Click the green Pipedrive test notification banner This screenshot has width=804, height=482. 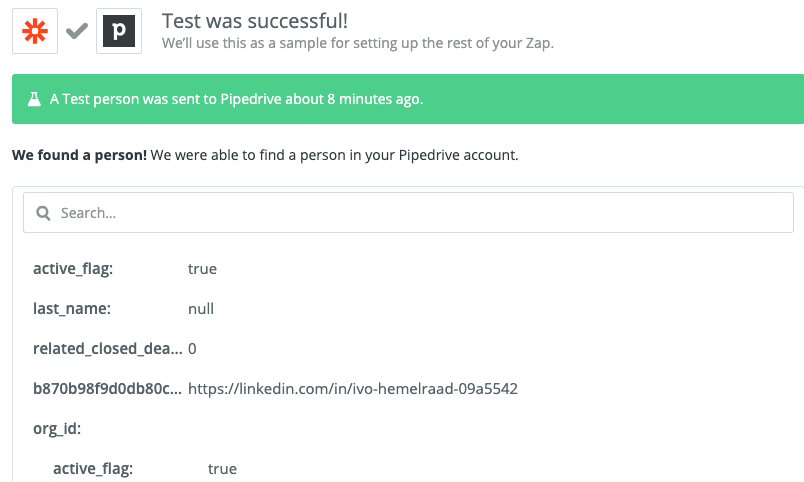pyautogui.click(x=408, y=99)
